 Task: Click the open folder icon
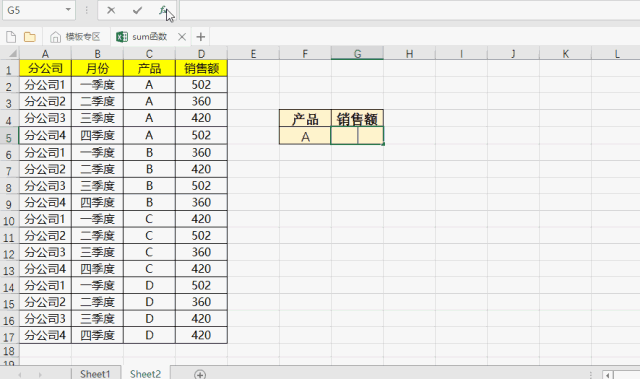[29, 37]
